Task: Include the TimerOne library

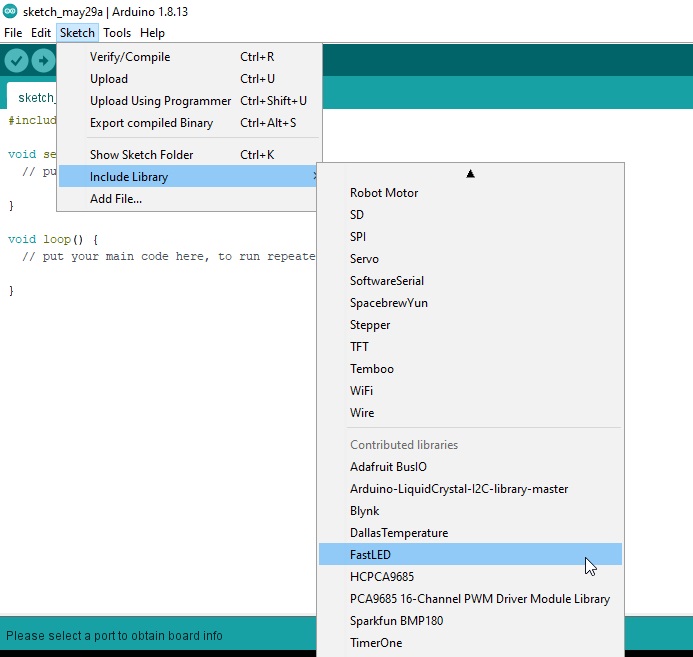Action: tap(470, 643)
